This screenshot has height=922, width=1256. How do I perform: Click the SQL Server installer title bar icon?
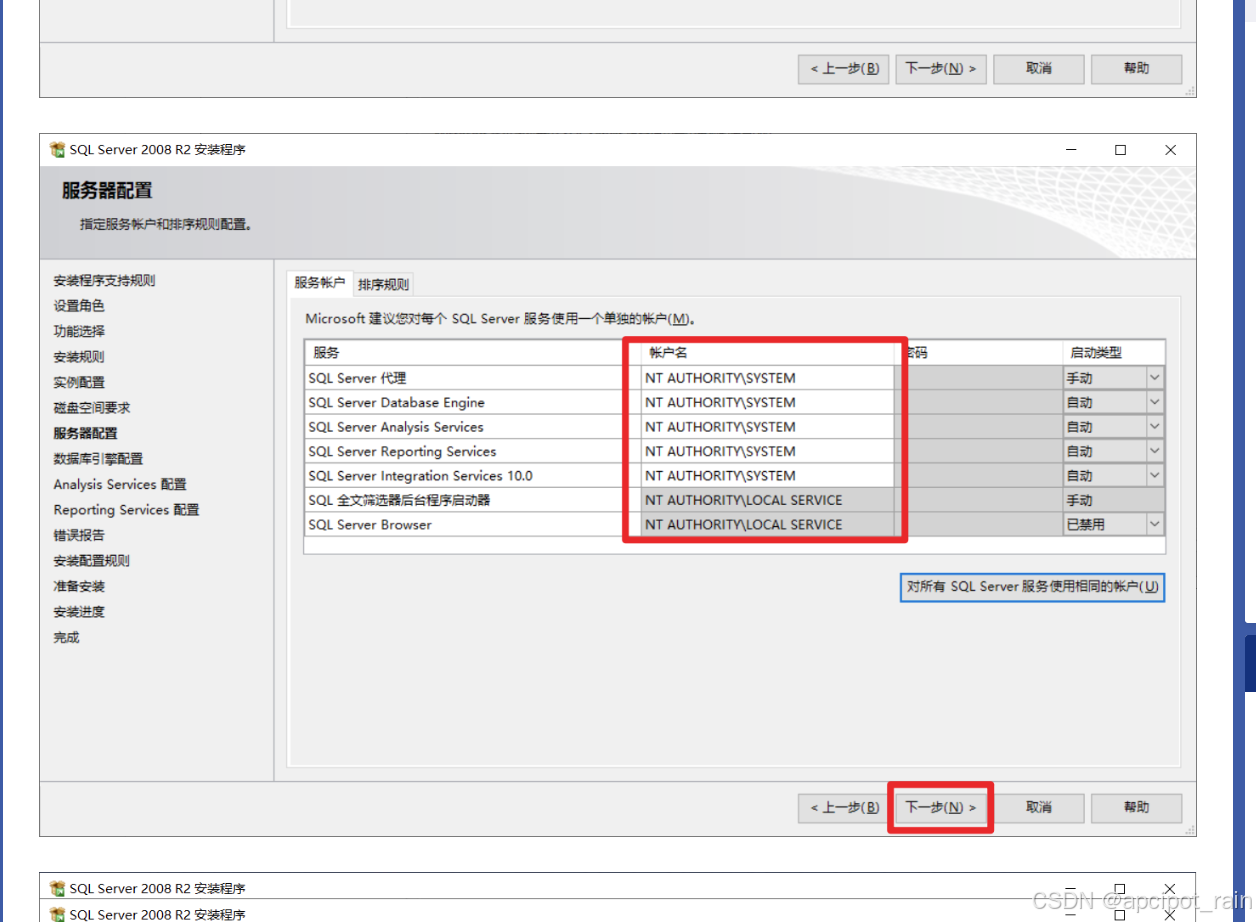click(58, 150)
